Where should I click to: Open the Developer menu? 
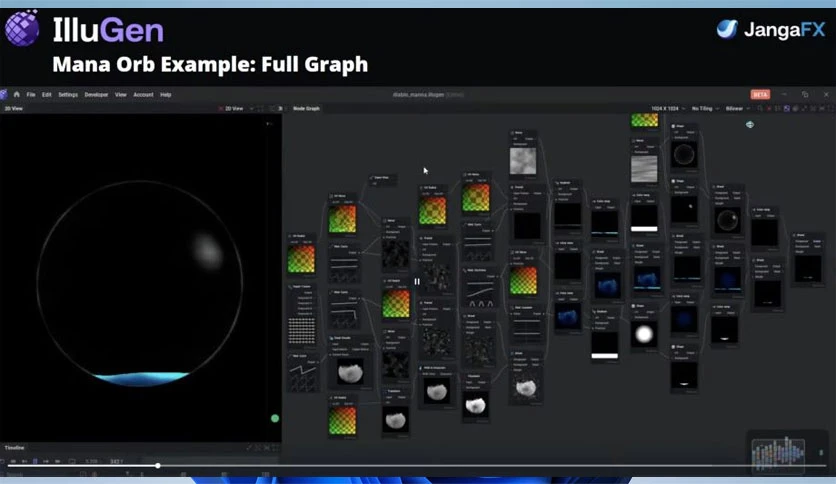click(x=96, y=94)
